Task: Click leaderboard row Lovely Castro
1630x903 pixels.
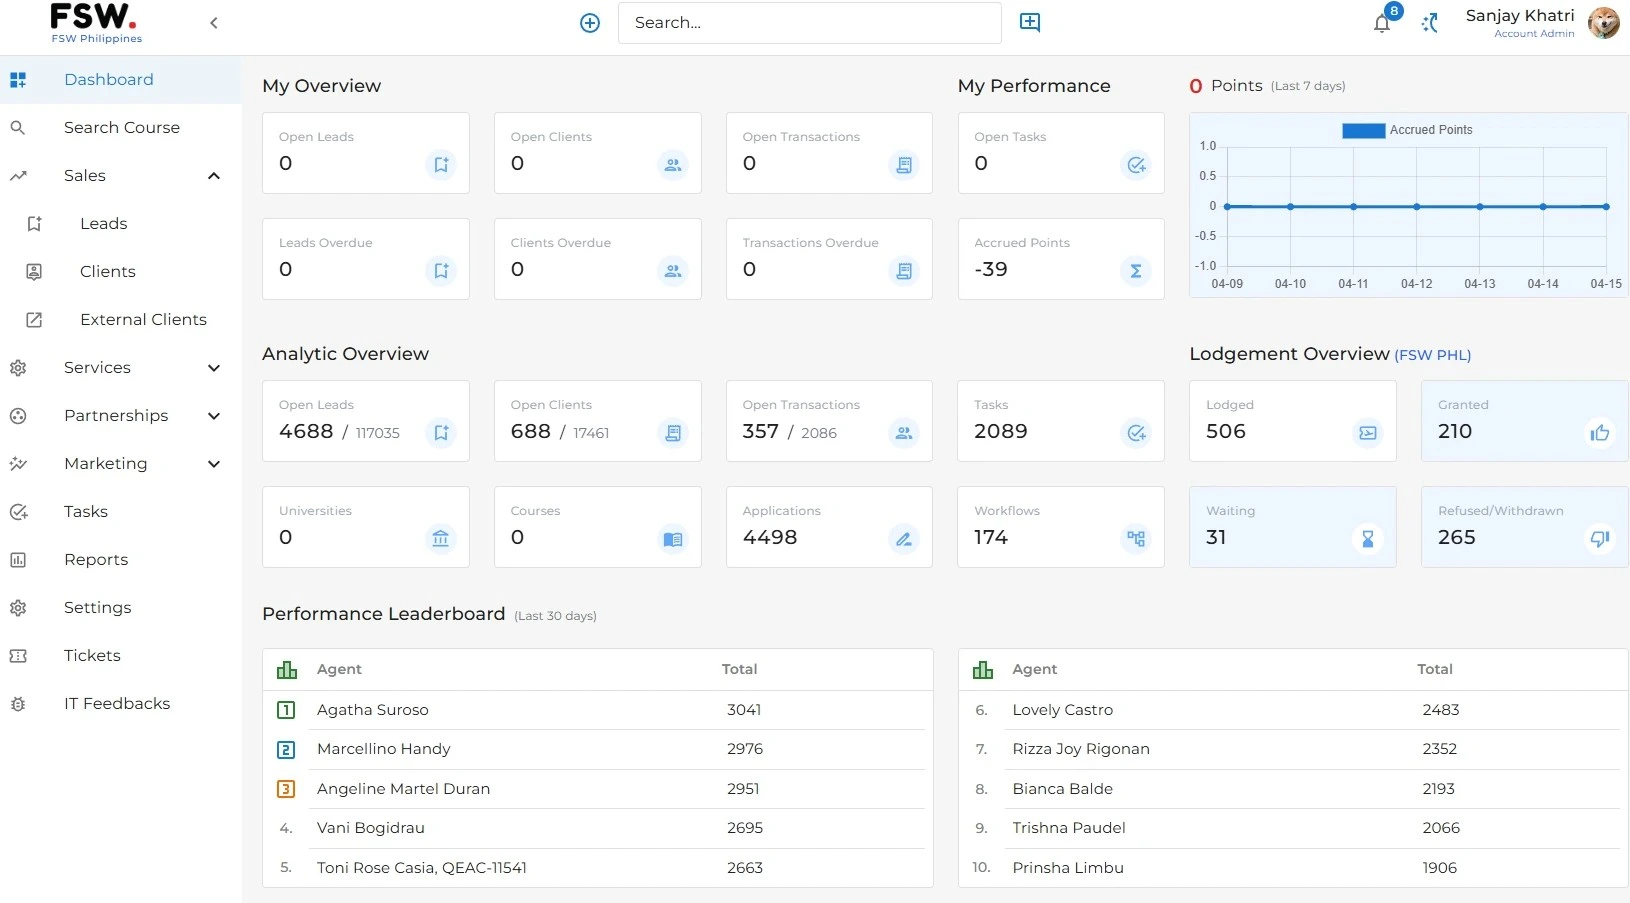Action: pyautogui.click(x=1293, y=710)
